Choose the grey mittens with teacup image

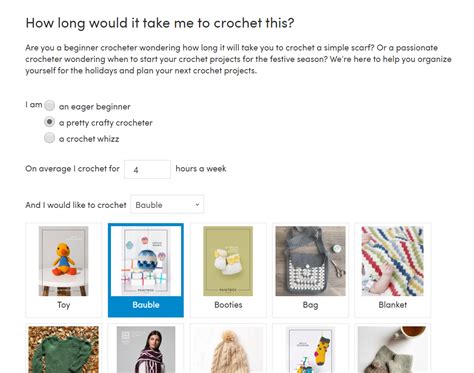coord(393,349)
